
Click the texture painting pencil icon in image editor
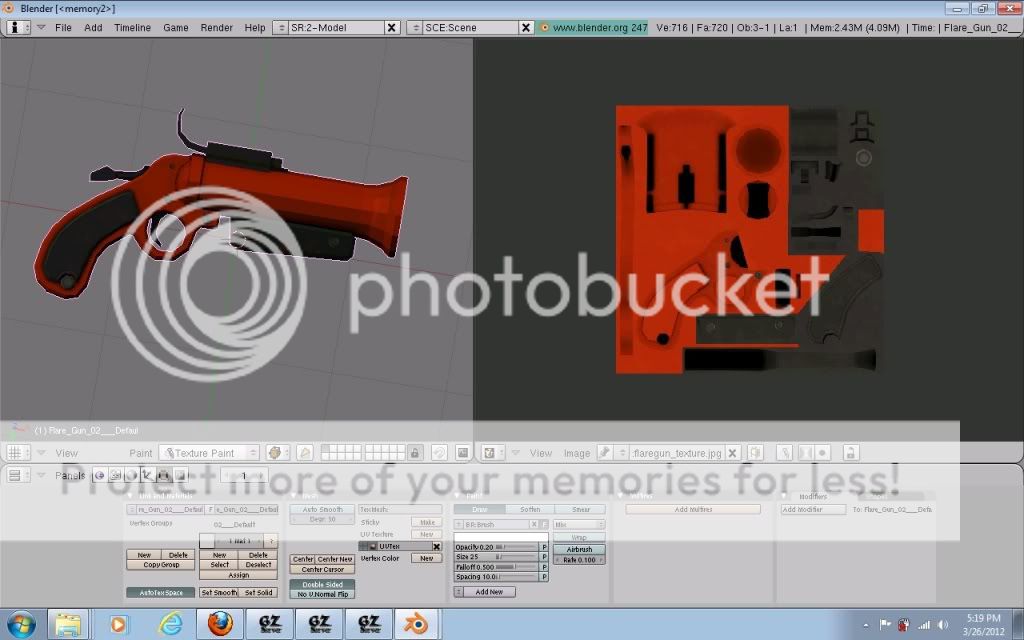point(604,453)
